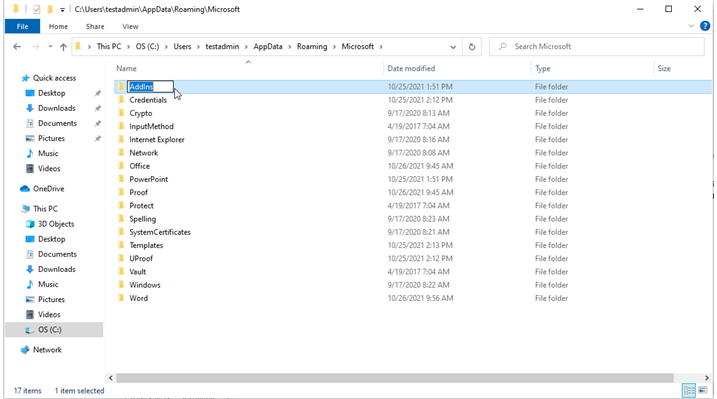Screen dimensions: 717x399
Task: Switch to Details view icon in status bar
Action: (x=689, y=390)
